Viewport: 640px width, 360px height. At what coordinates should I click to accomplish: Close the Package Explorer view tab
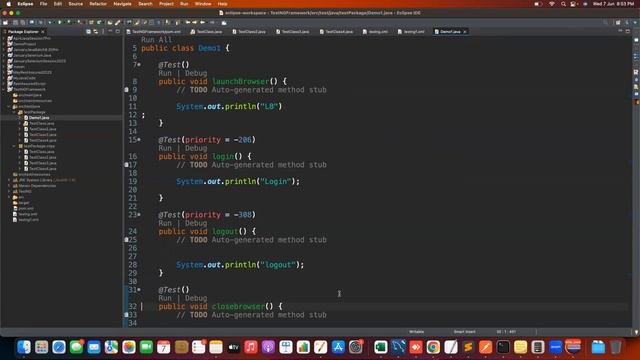pyautogui.click(x=43, y=31)
